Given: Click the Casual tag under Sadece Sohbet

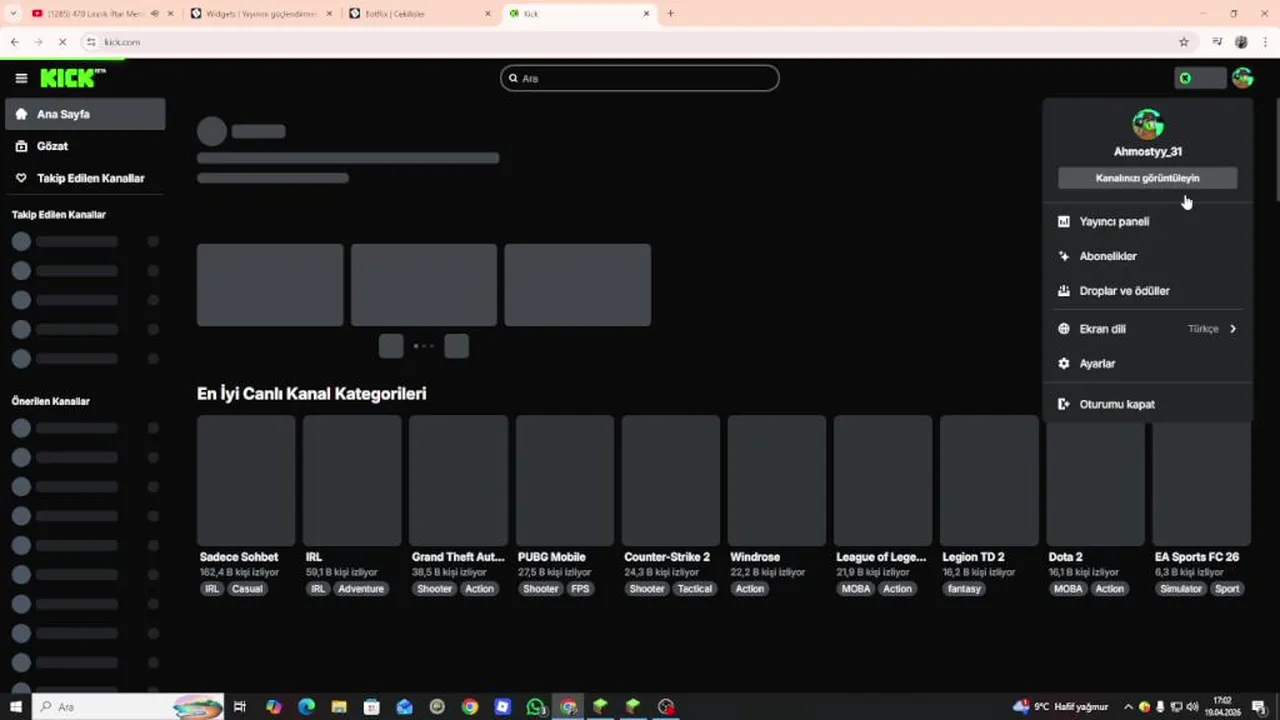Looking at the screenshot, I should click(x=247, y=589).
